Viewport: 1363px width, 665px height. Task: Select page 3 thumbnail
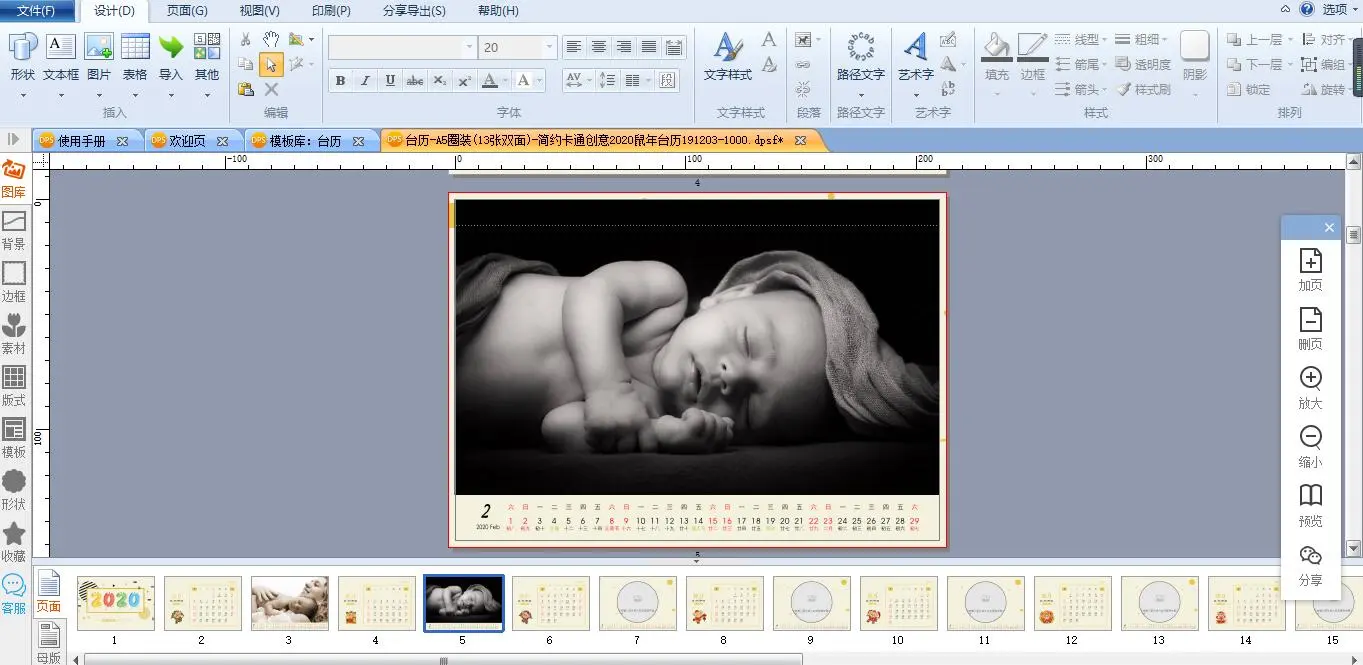(x=289, y=603)
